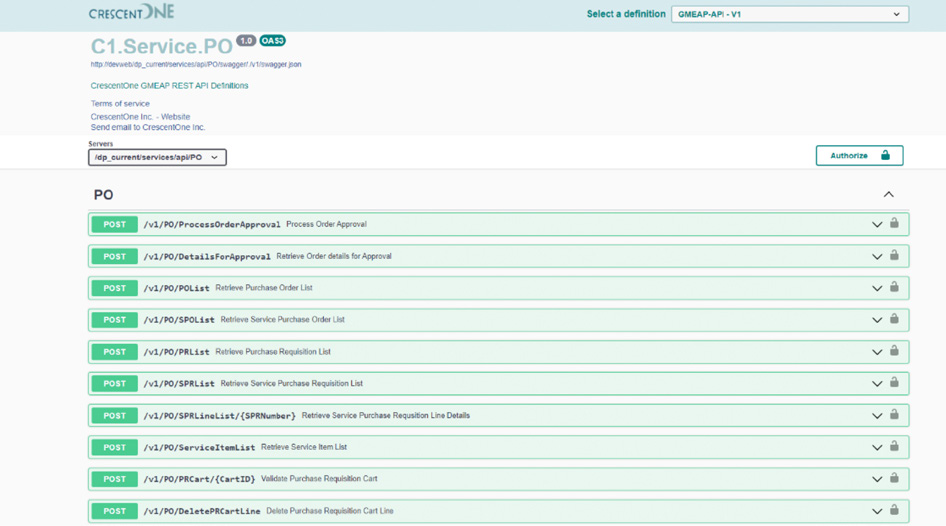This screenshot has width=946, height=526.
Task: Expand the SPRLineList endpoint chevron
Action: click(x=877, y=416)
